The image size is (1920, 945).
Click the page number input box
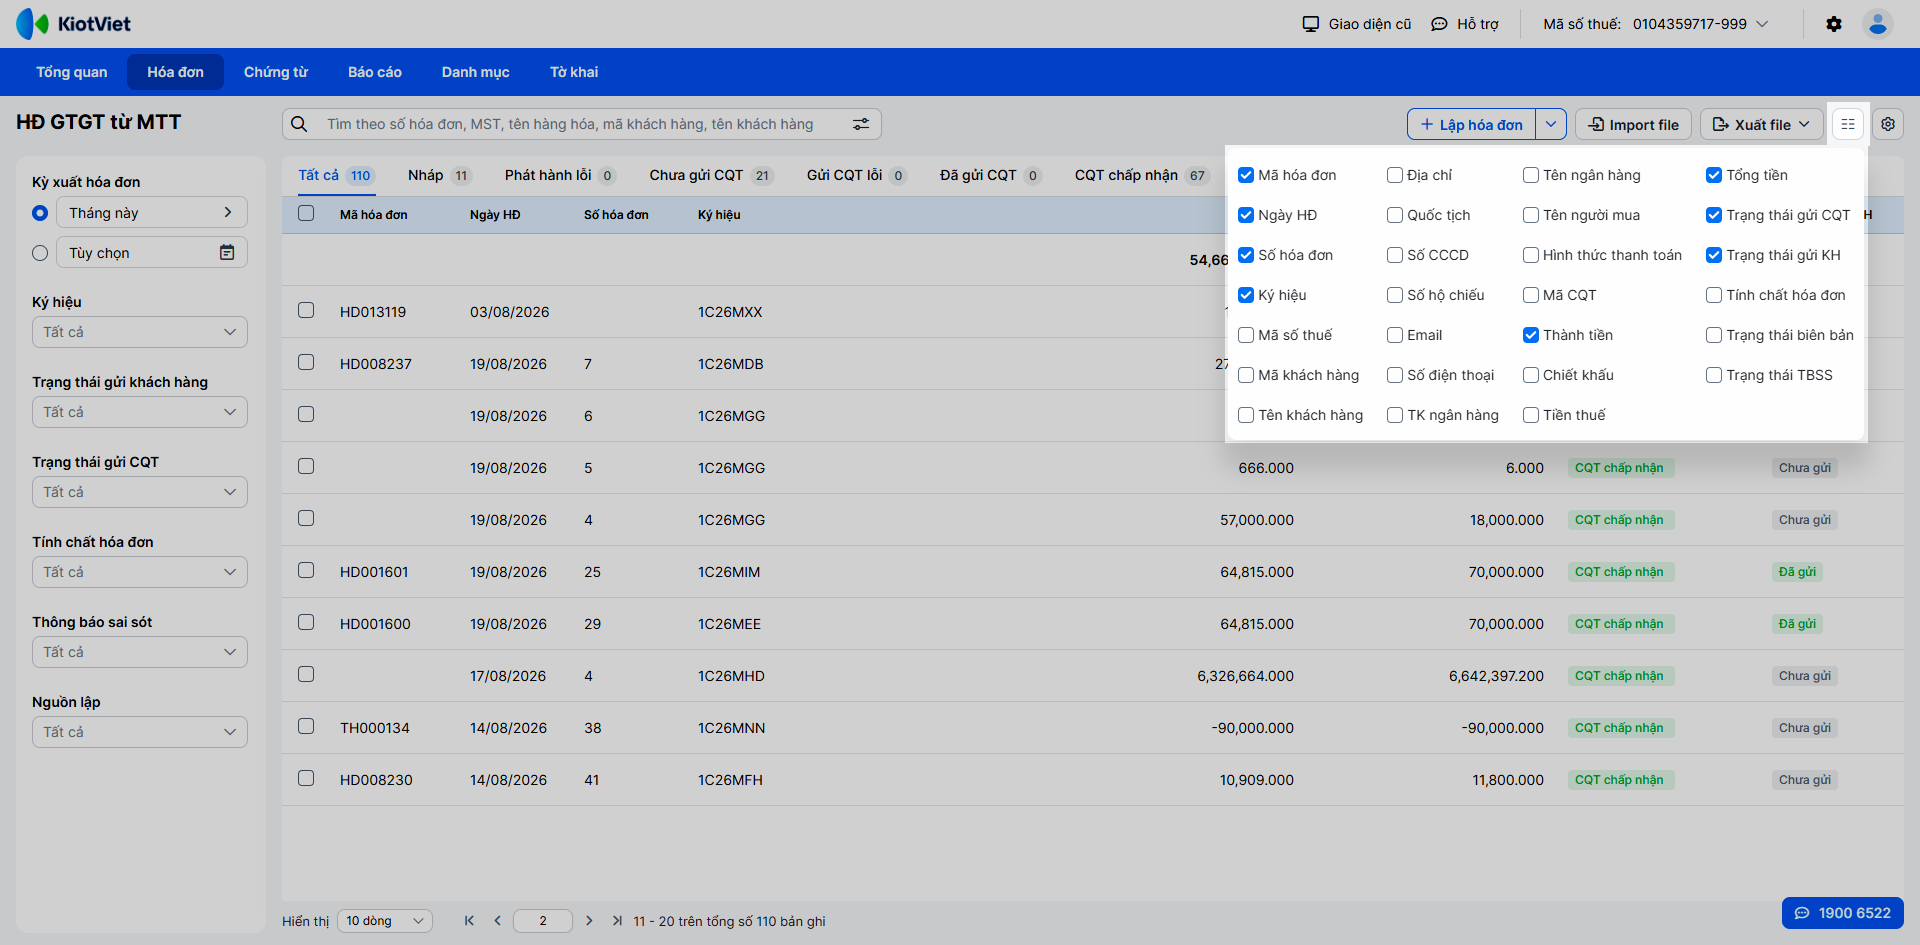coord(543,921)
